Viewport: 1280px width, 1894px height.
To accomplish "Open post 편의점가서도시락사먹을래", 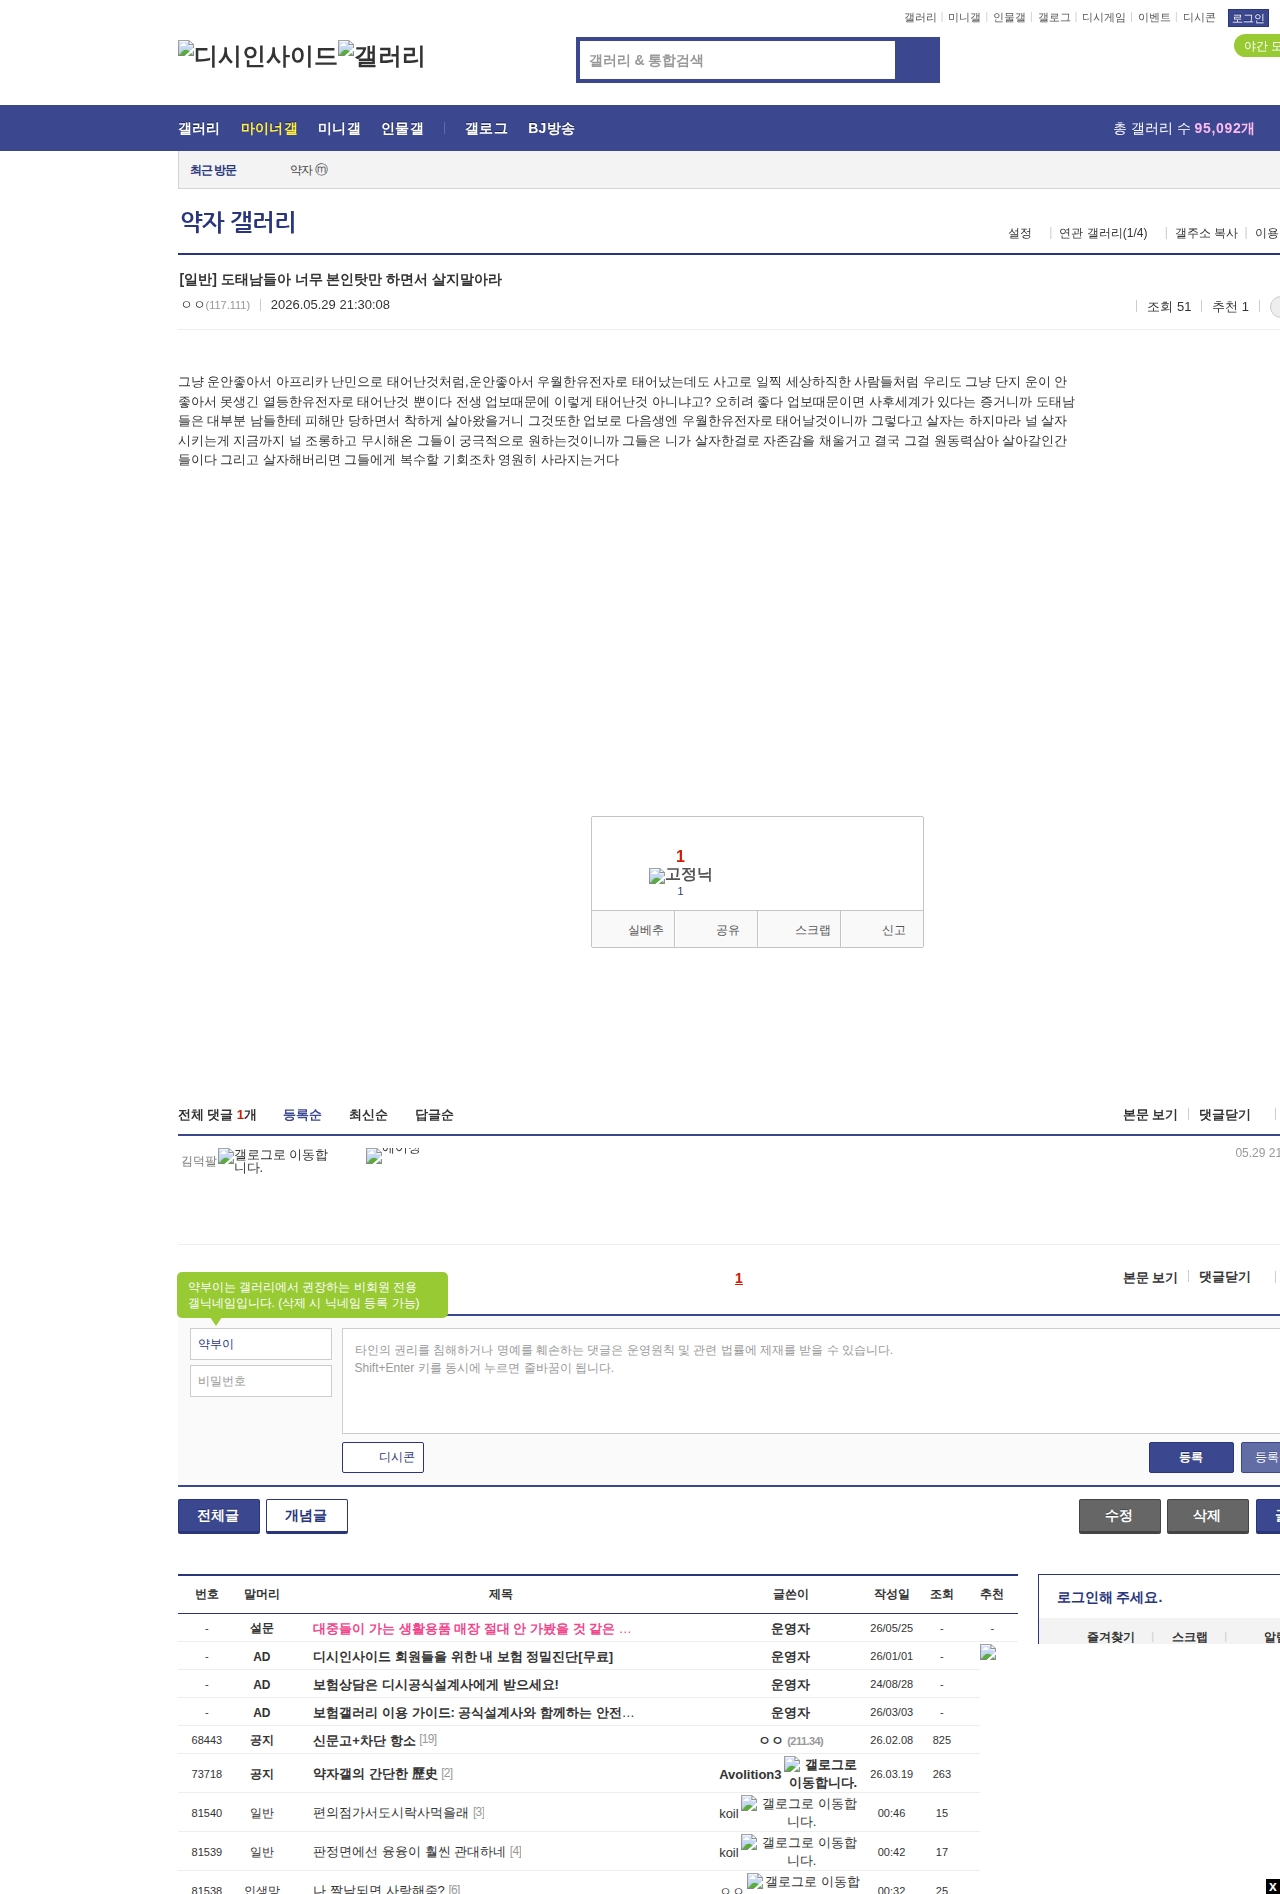I will coord(390,1812).
